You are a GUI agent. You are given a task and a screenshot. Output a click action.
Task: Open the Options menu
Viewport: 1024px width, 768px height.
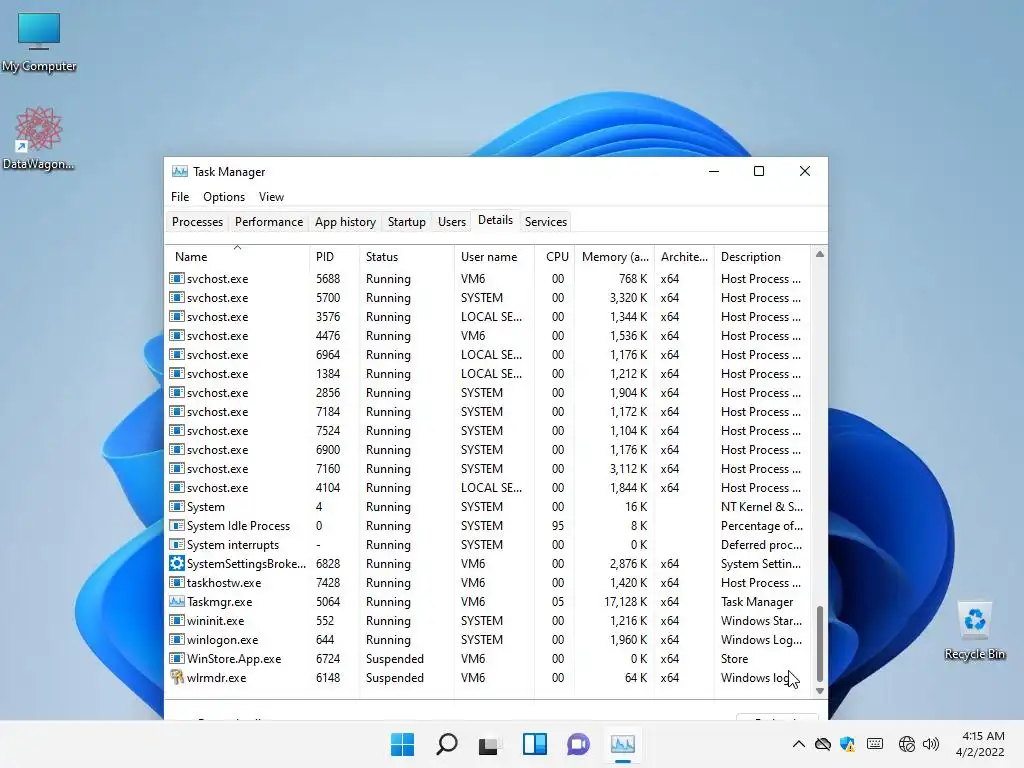pyautogui.click(x=224, y=197)
